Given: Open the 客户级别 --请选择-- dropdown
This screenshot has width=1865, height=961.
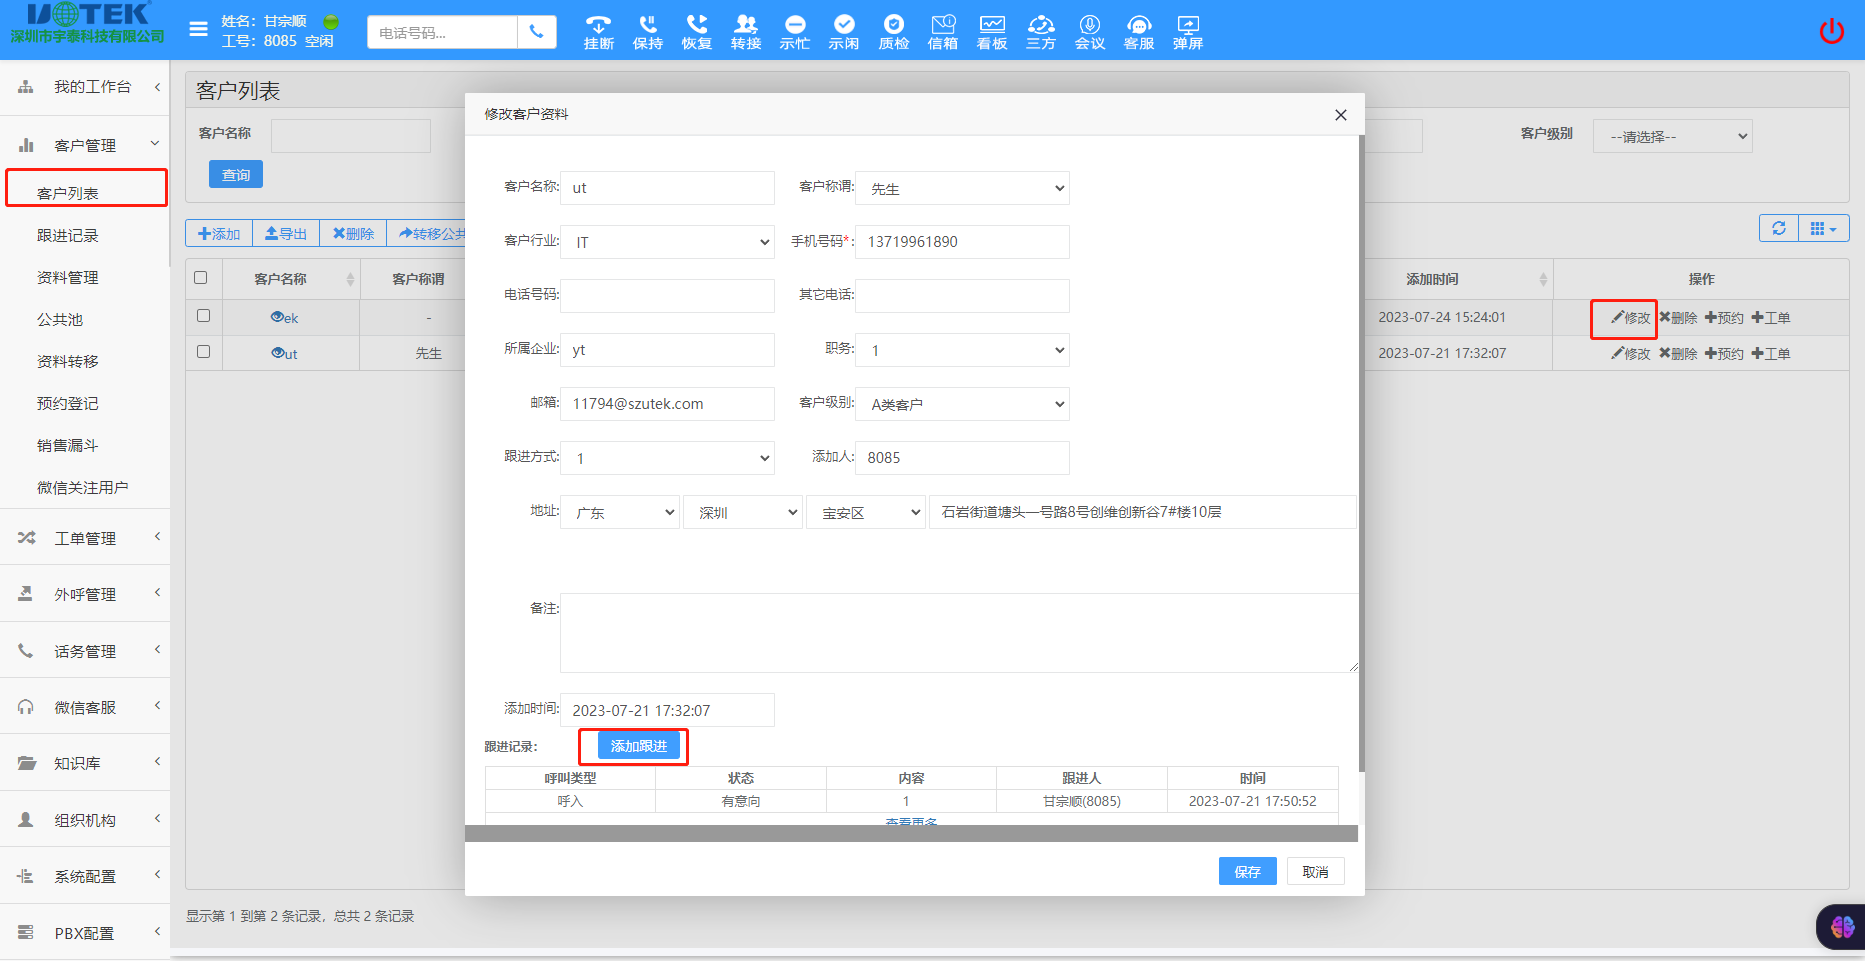Looking at the screenshot, I should coord(1672,135).
